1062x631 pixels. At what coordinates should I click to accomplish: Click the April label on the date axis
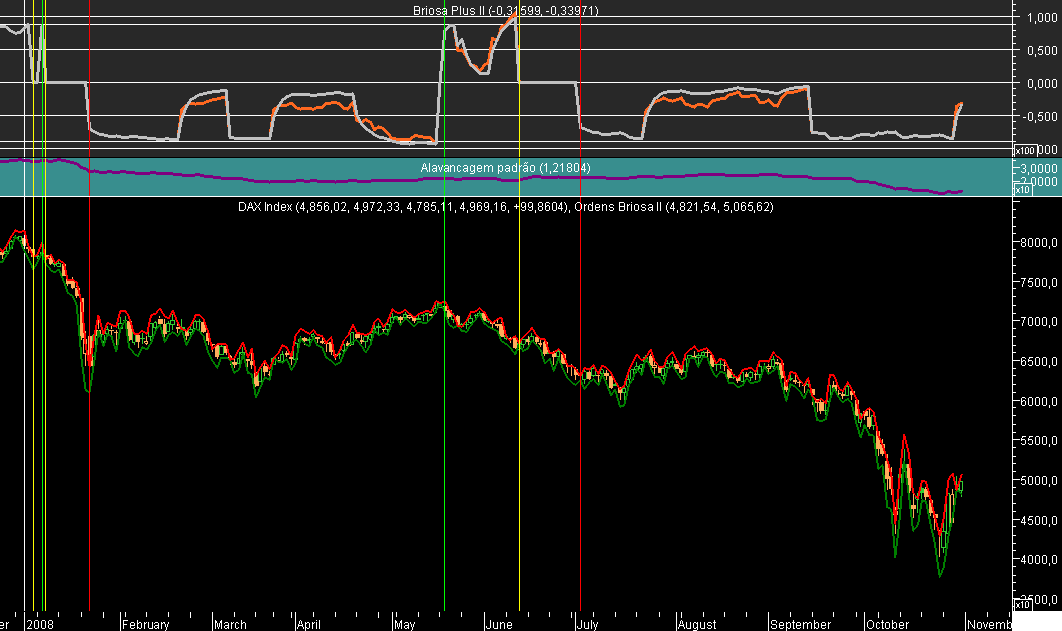coord(309,624)
